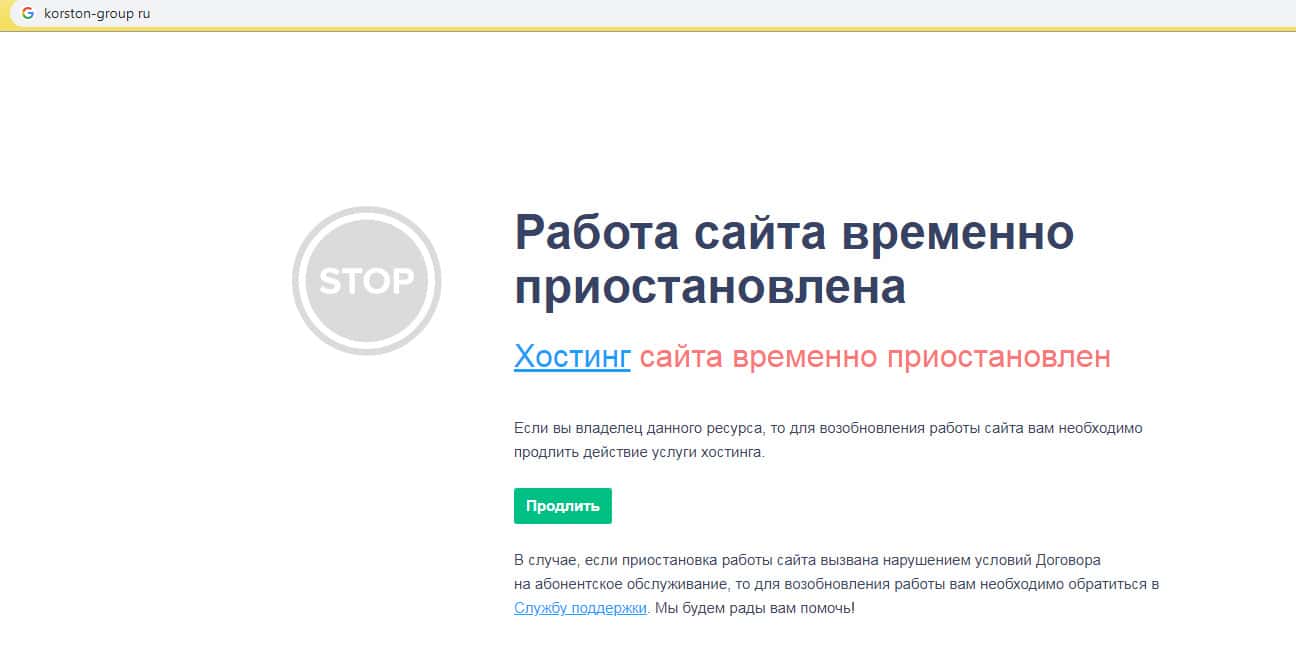Click the red word "временно" in the subtitle
This screenshot has width=1296, height=659.
(803, 357)
